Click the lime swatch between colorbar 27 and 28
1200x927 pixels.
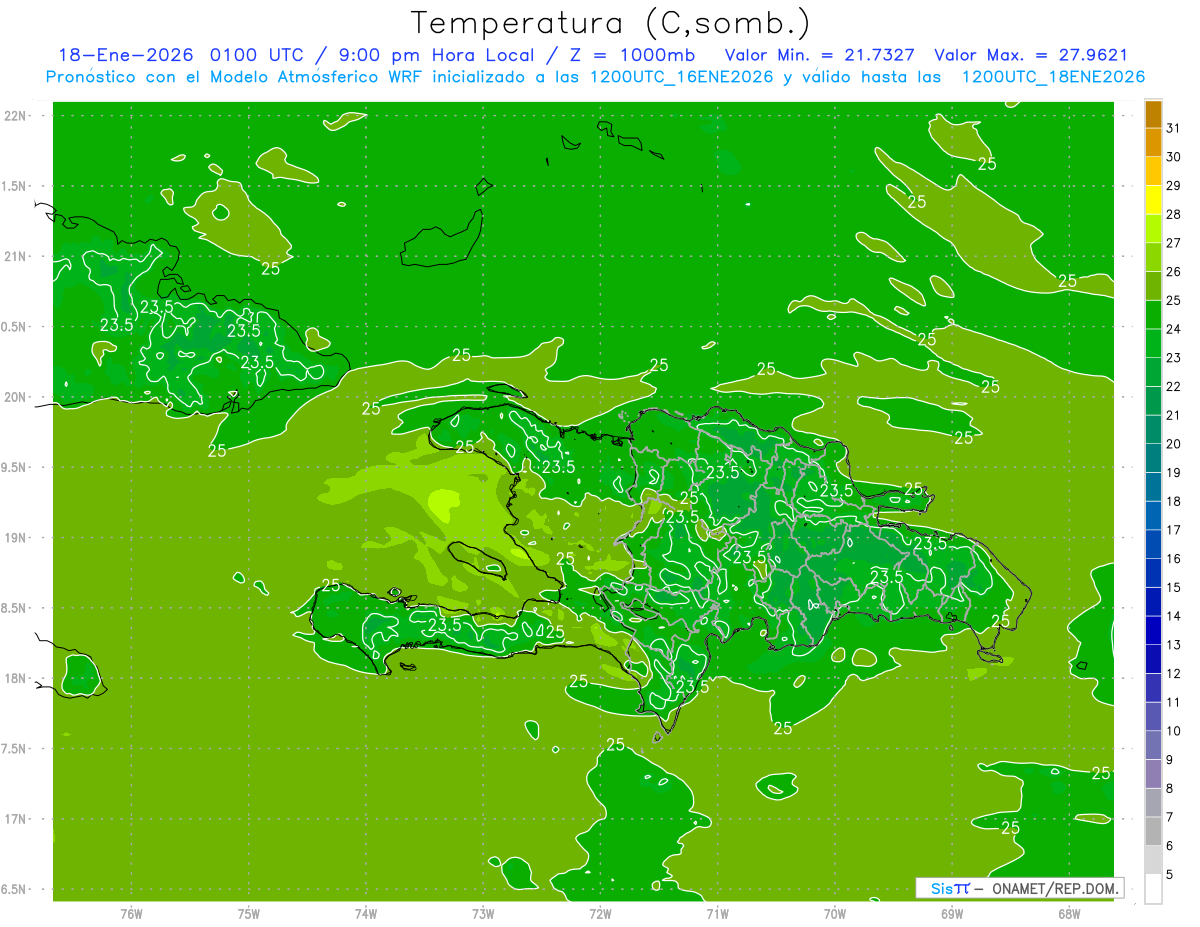1153,228
